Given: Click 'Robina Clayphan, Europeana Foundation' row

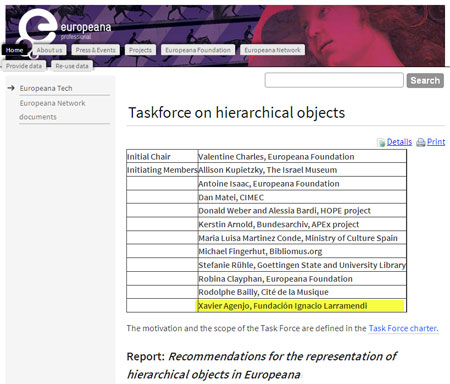Looking at the screenshot, I should [x=302, y=279].
